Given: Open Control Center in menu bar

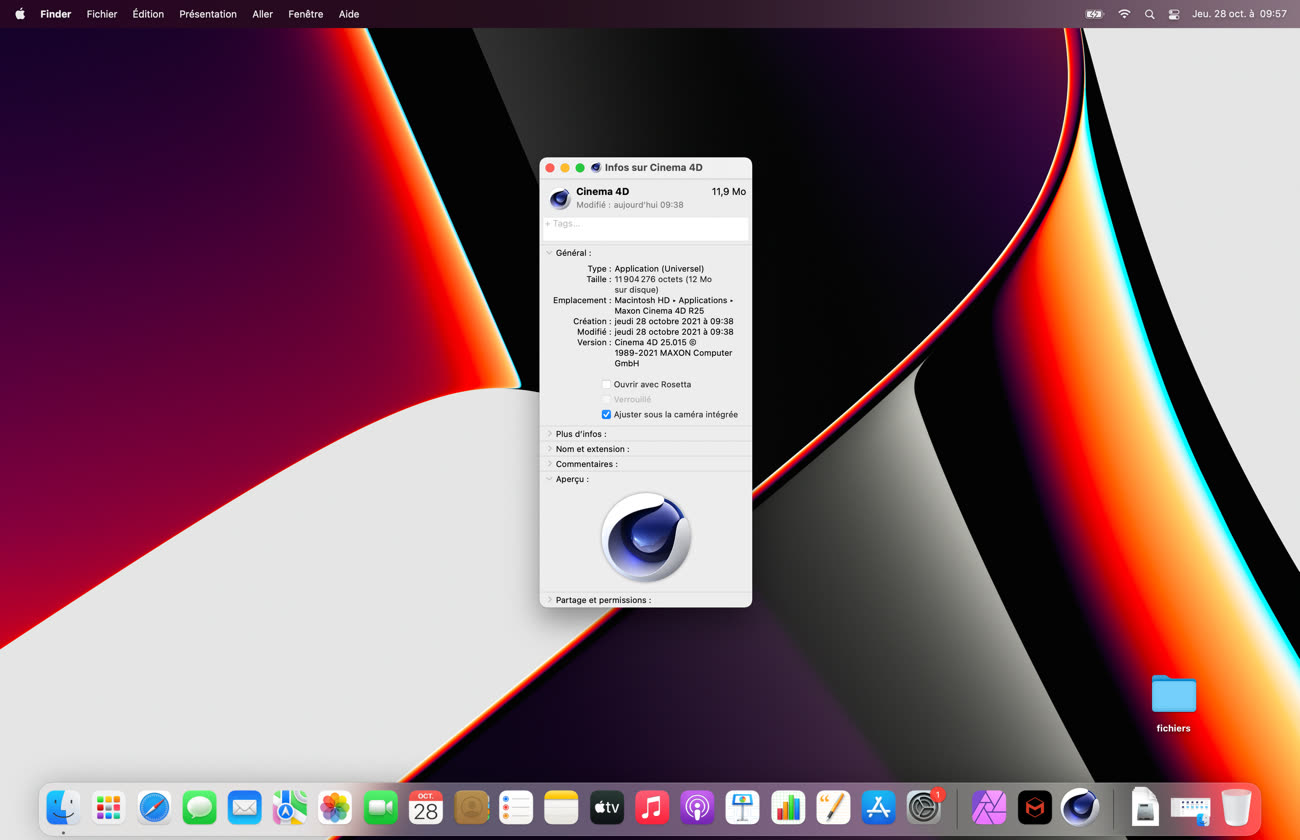Looking at the screenshot, I should click(1174, 14).
